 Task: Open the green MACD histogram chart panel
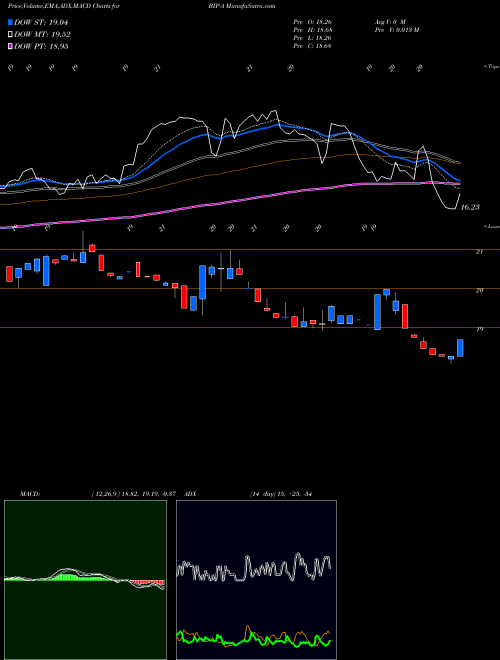pos(85,580)
